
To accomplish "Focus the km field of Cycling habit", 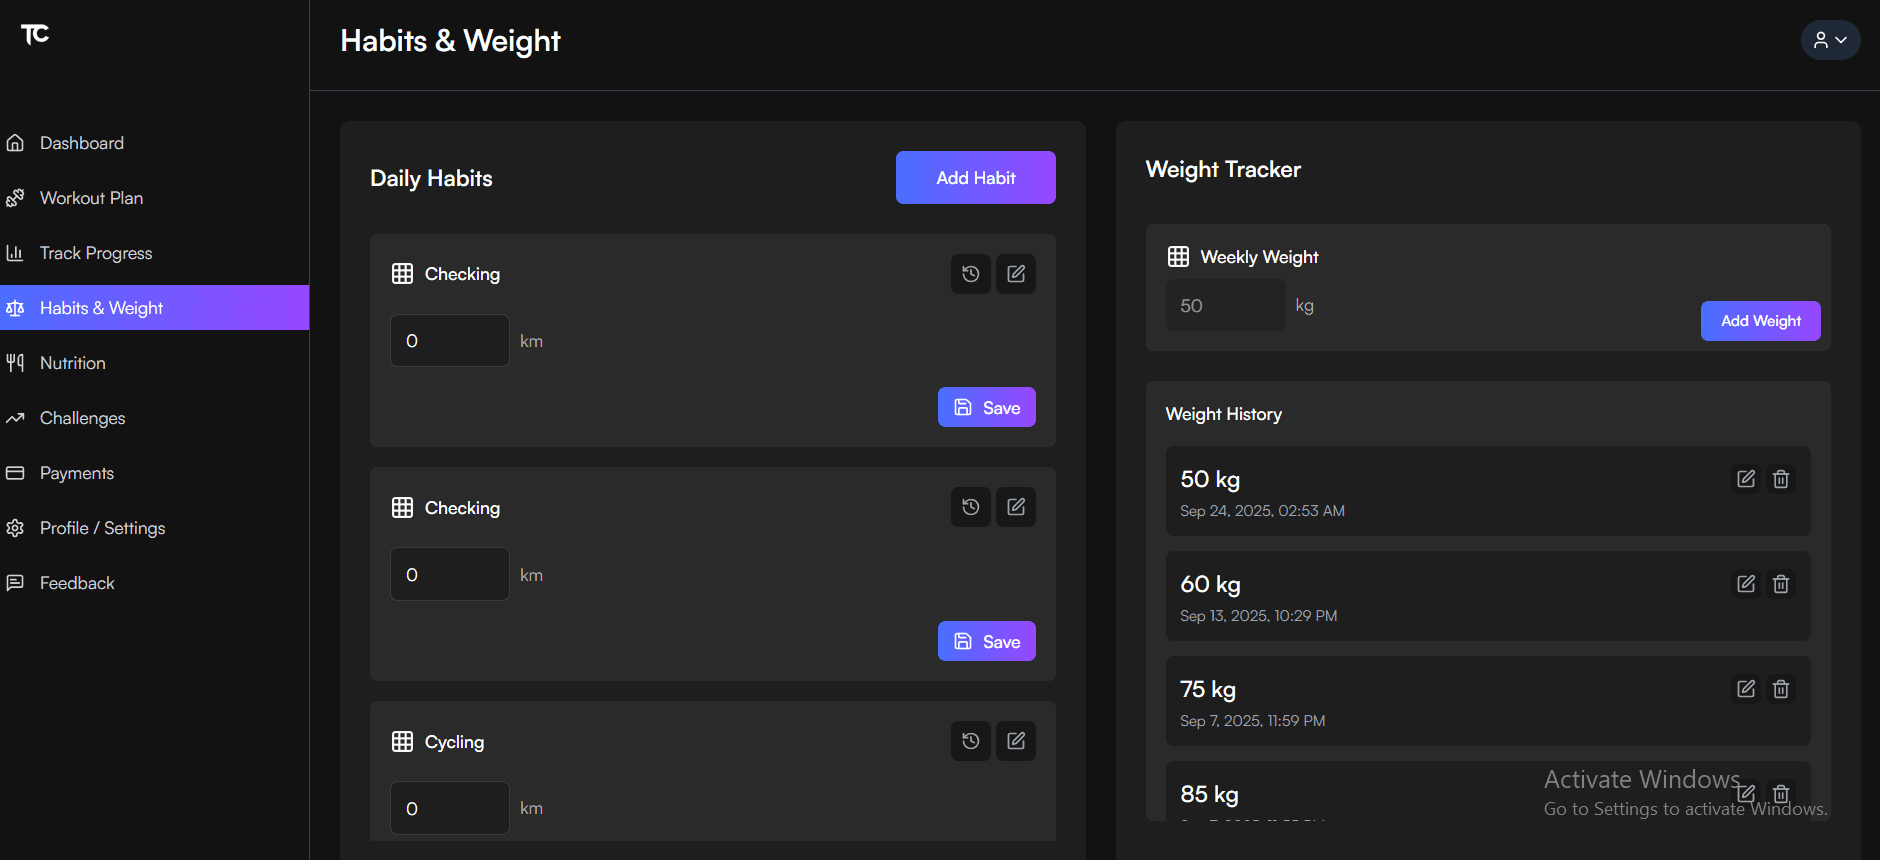I will point(449,808).
